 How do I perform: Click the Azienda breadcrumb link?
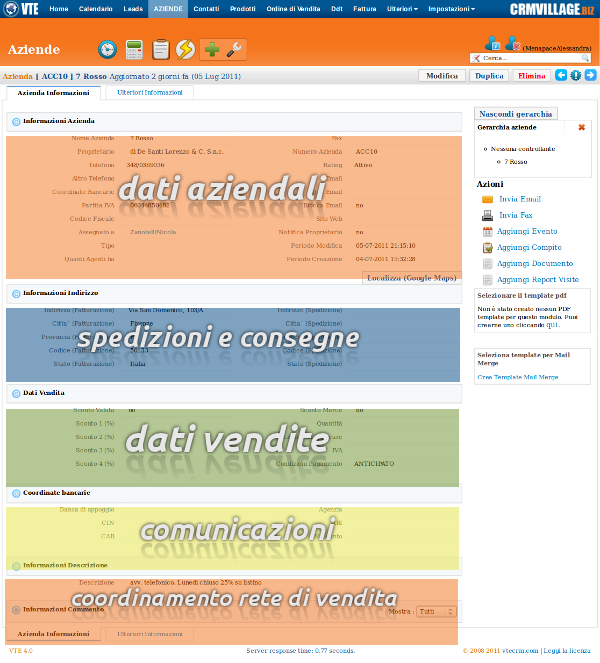point(17,76)
